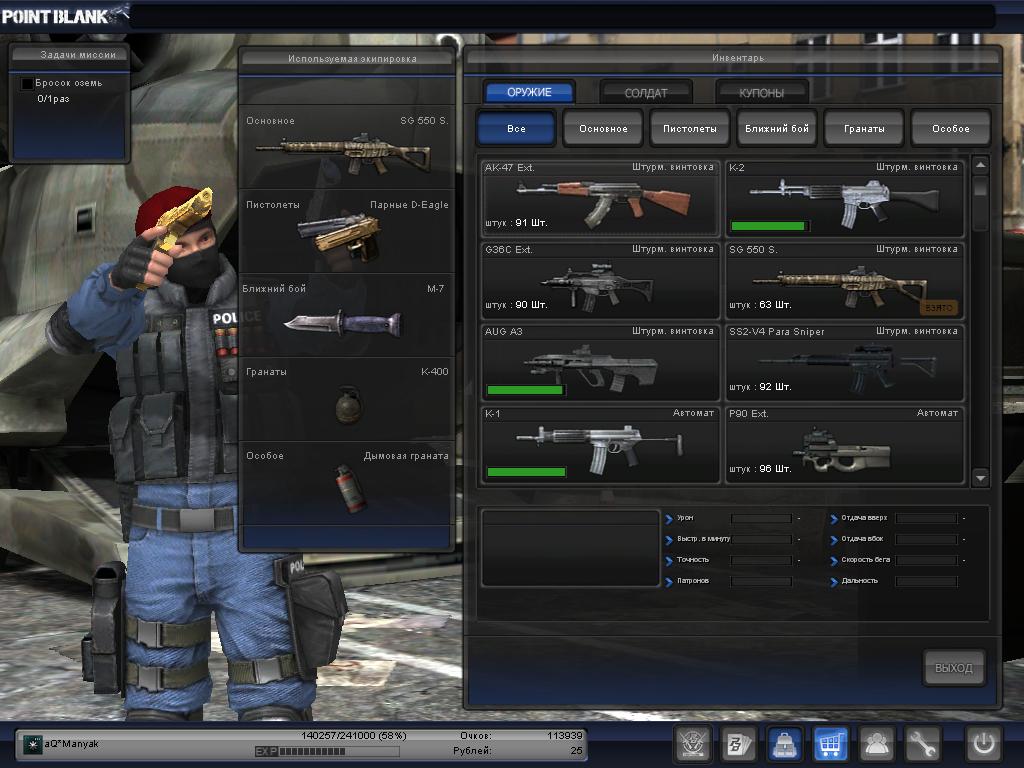The height and width of the screenshot is (768, 1024).
Task: Click the K-1 green durability bar
Action: point(526,472)
